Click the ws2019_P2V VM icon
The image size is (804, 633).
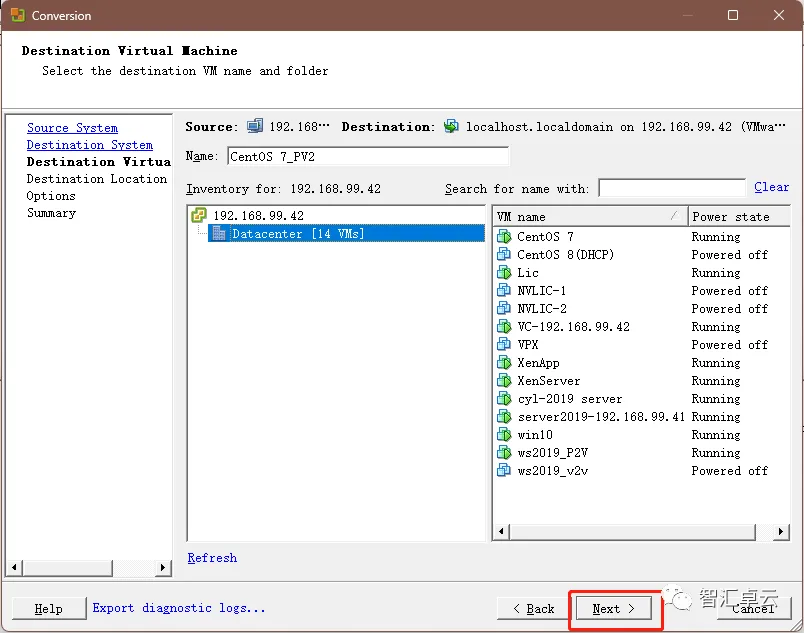[x=504, y=453]
